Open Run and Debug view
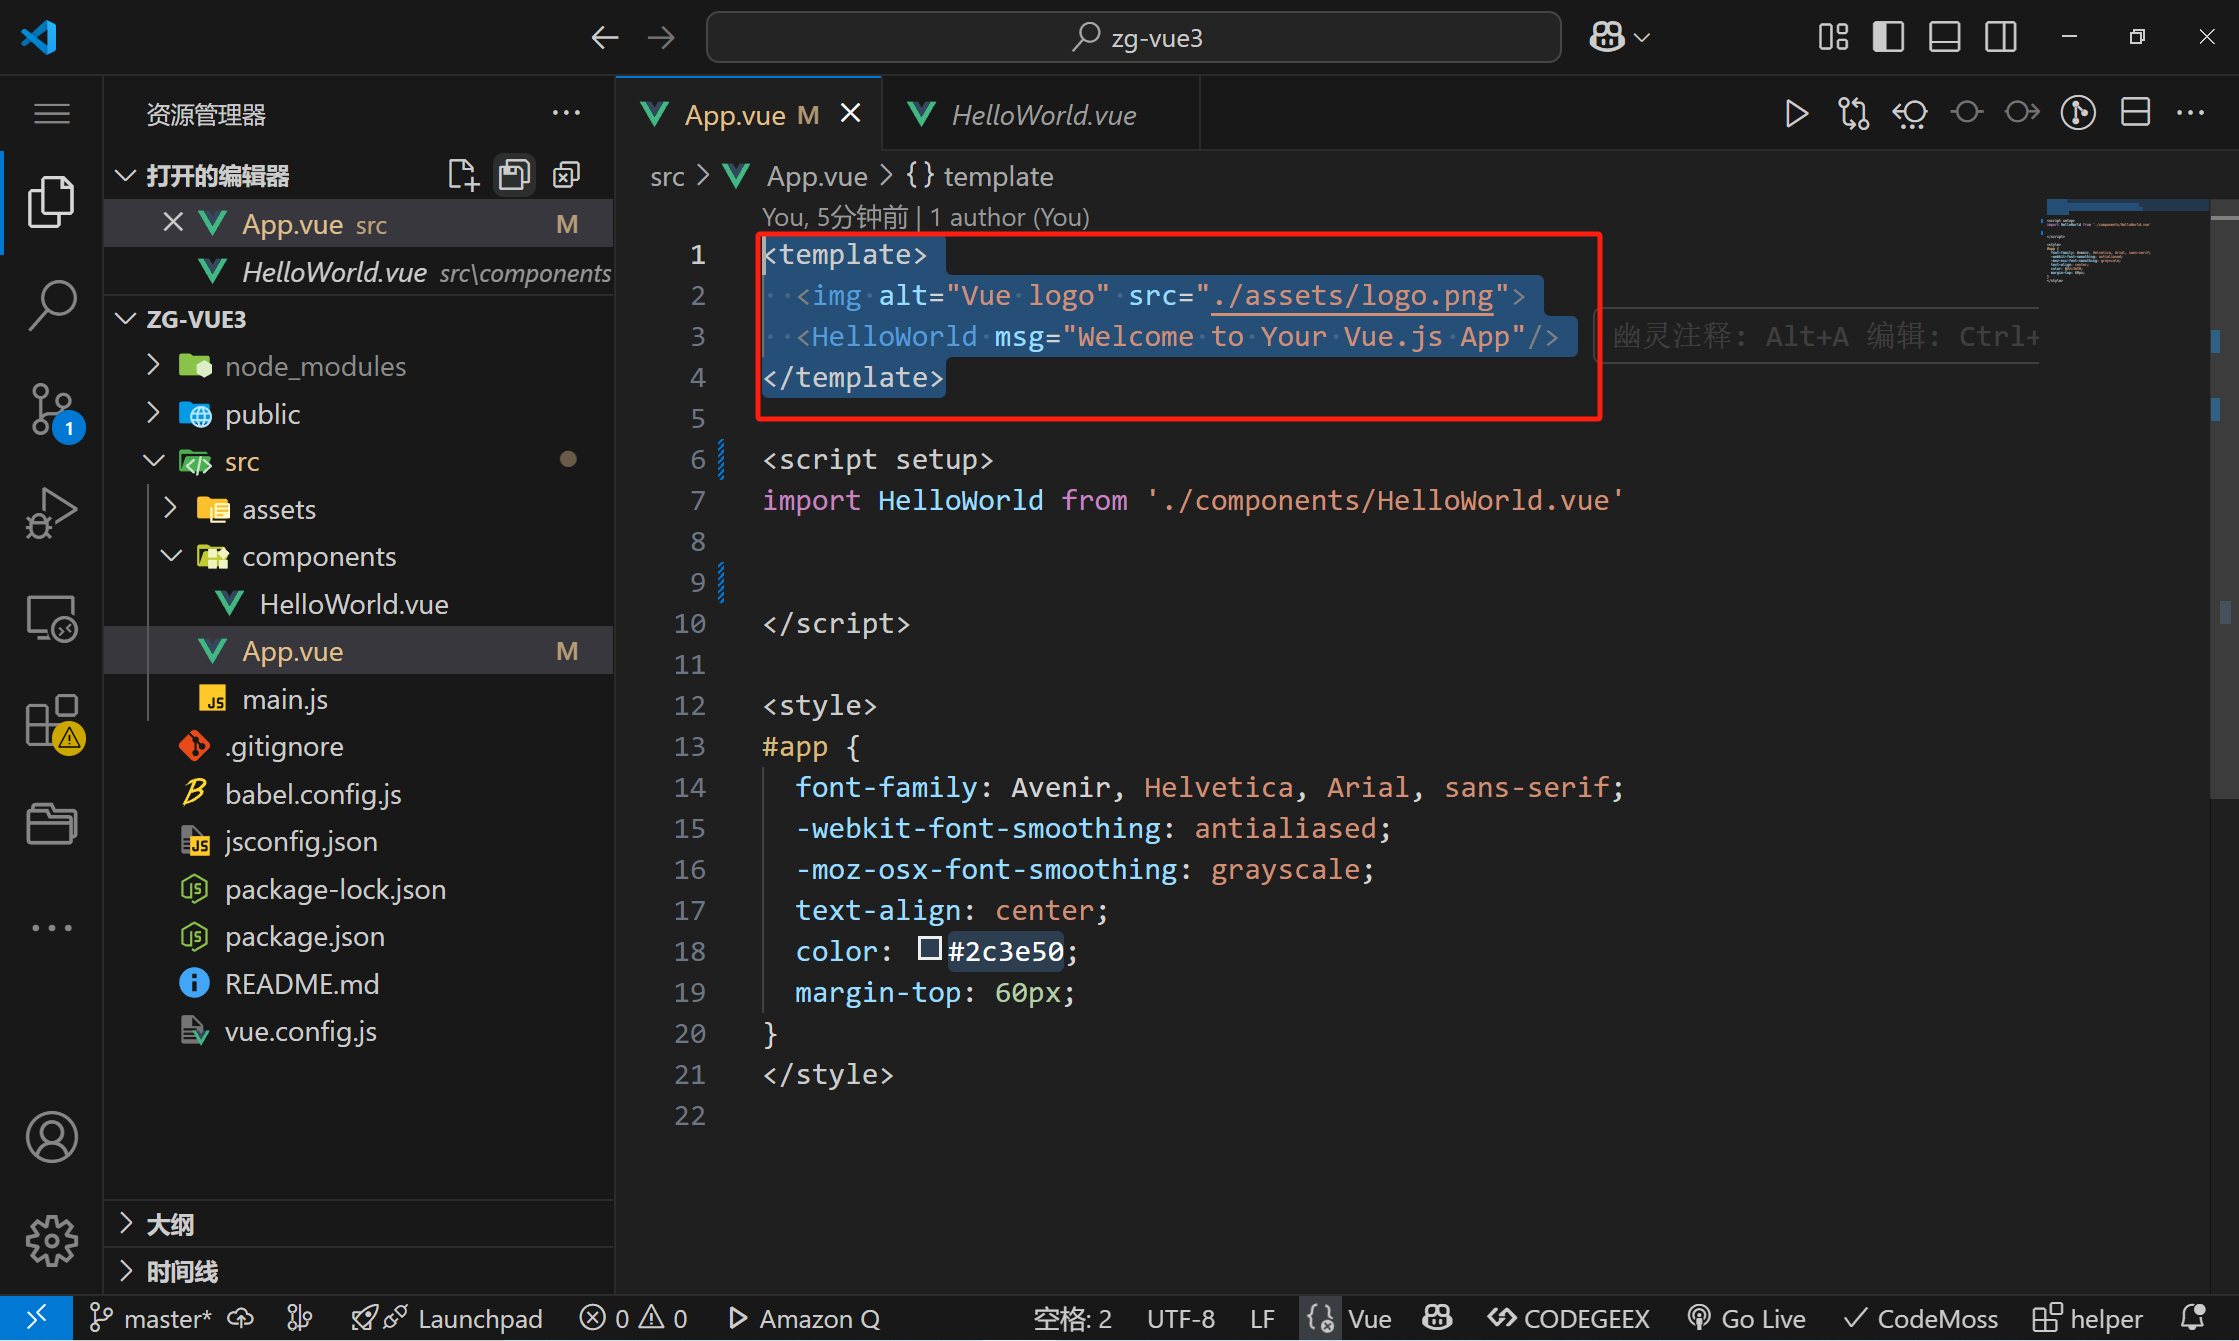 [x=51, y=512]
